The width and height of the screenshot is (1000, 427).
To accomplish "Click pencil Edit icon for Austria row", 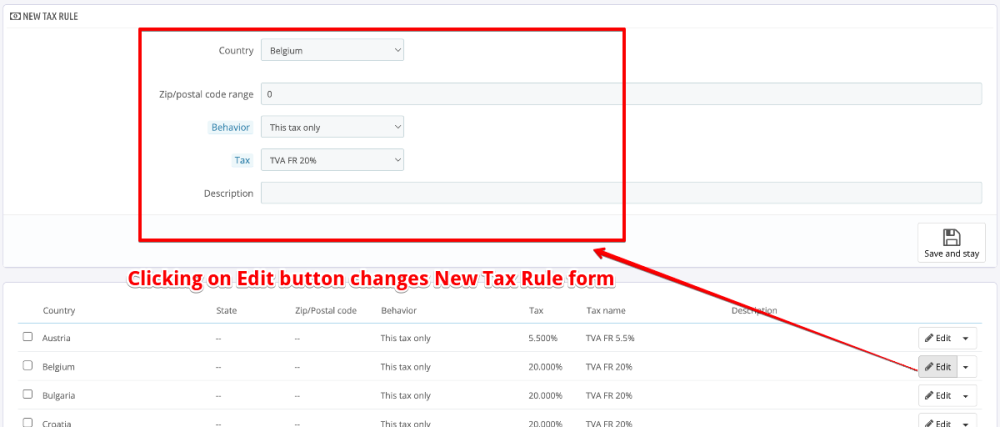I will coord(929,338).
